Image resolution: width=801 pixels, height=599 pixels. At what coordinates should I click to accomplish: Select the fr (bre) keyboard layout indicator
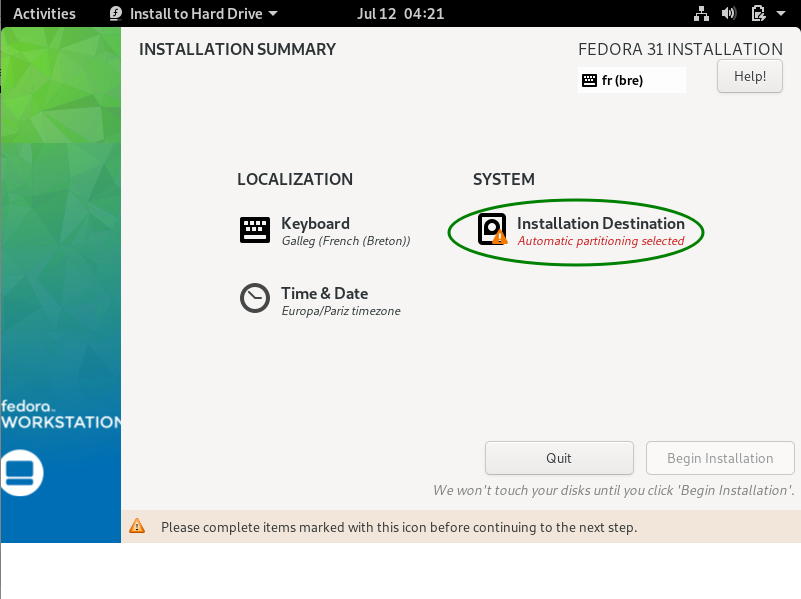point(631,80)
